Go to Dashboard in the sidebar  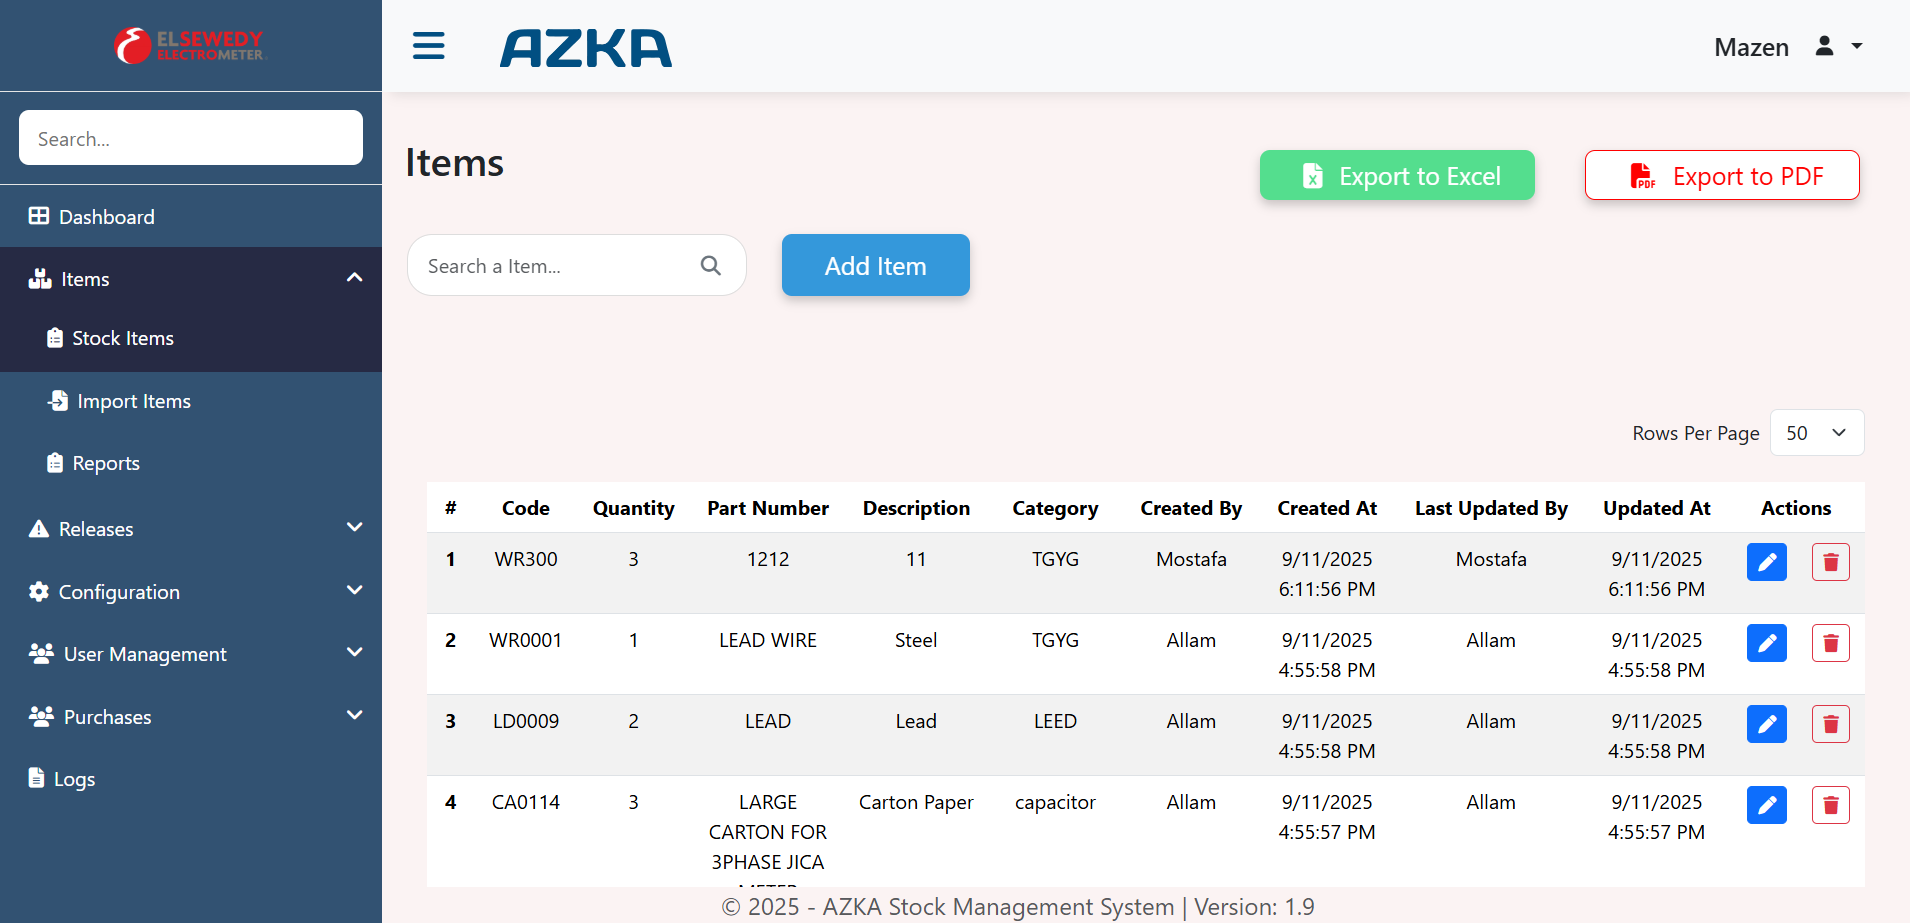point(106,217)
